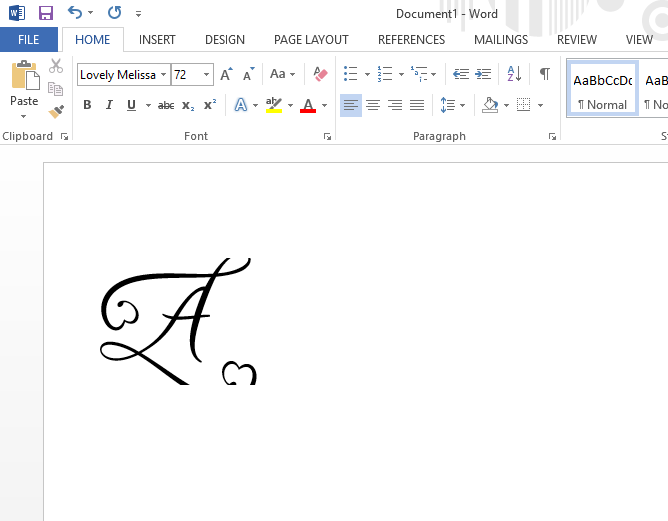Toggle Superscript formatting
Image resolution: width=668 pixels, height=521 pixels.
(x=210, y=105)
